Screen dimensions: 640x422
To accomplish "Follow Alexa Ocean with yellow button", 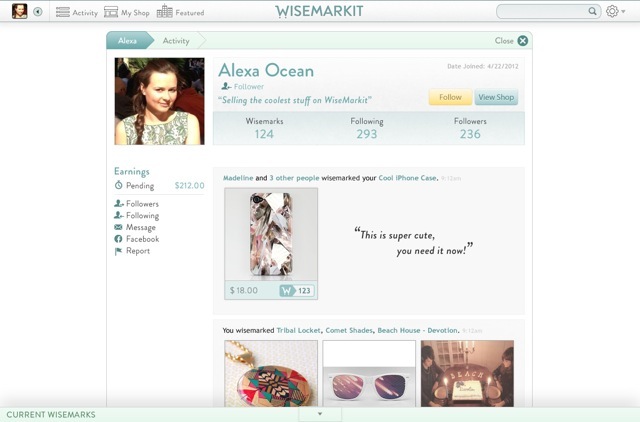I will pos(450,97).
